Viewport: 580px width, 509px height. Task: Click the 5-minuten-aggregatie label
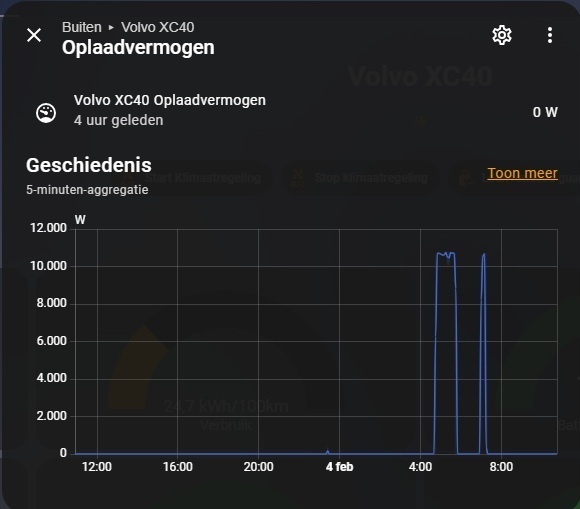coord(87,190)
